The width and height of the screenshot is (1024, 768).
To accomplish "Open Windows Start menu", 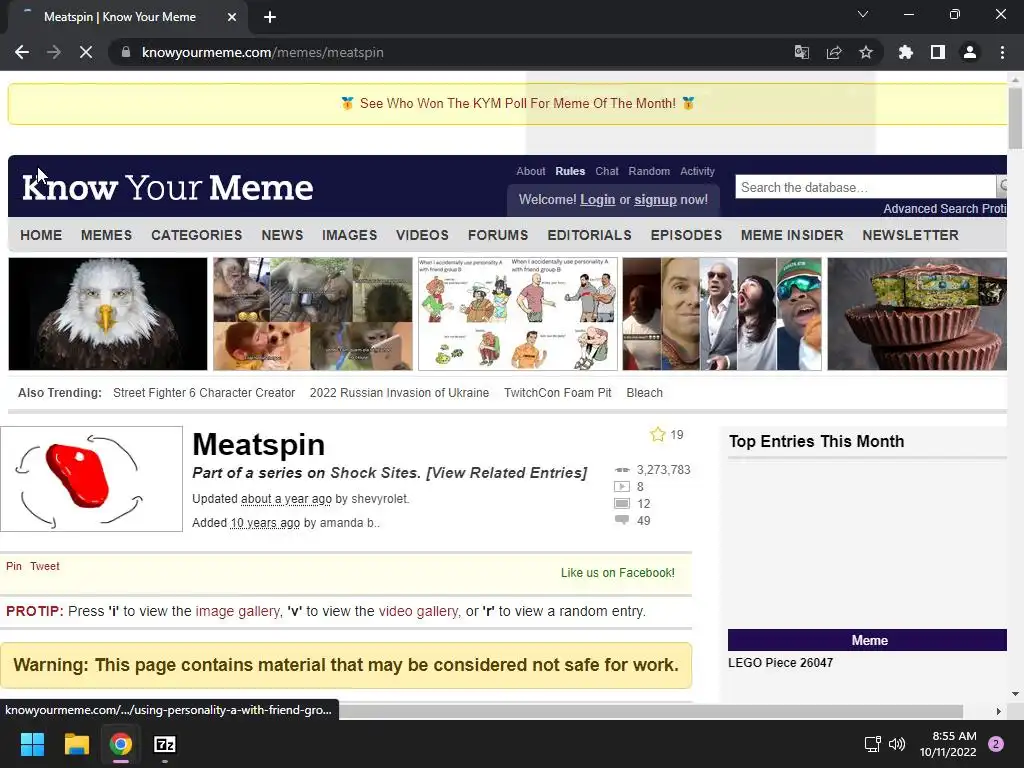I will tap(32, 744).
